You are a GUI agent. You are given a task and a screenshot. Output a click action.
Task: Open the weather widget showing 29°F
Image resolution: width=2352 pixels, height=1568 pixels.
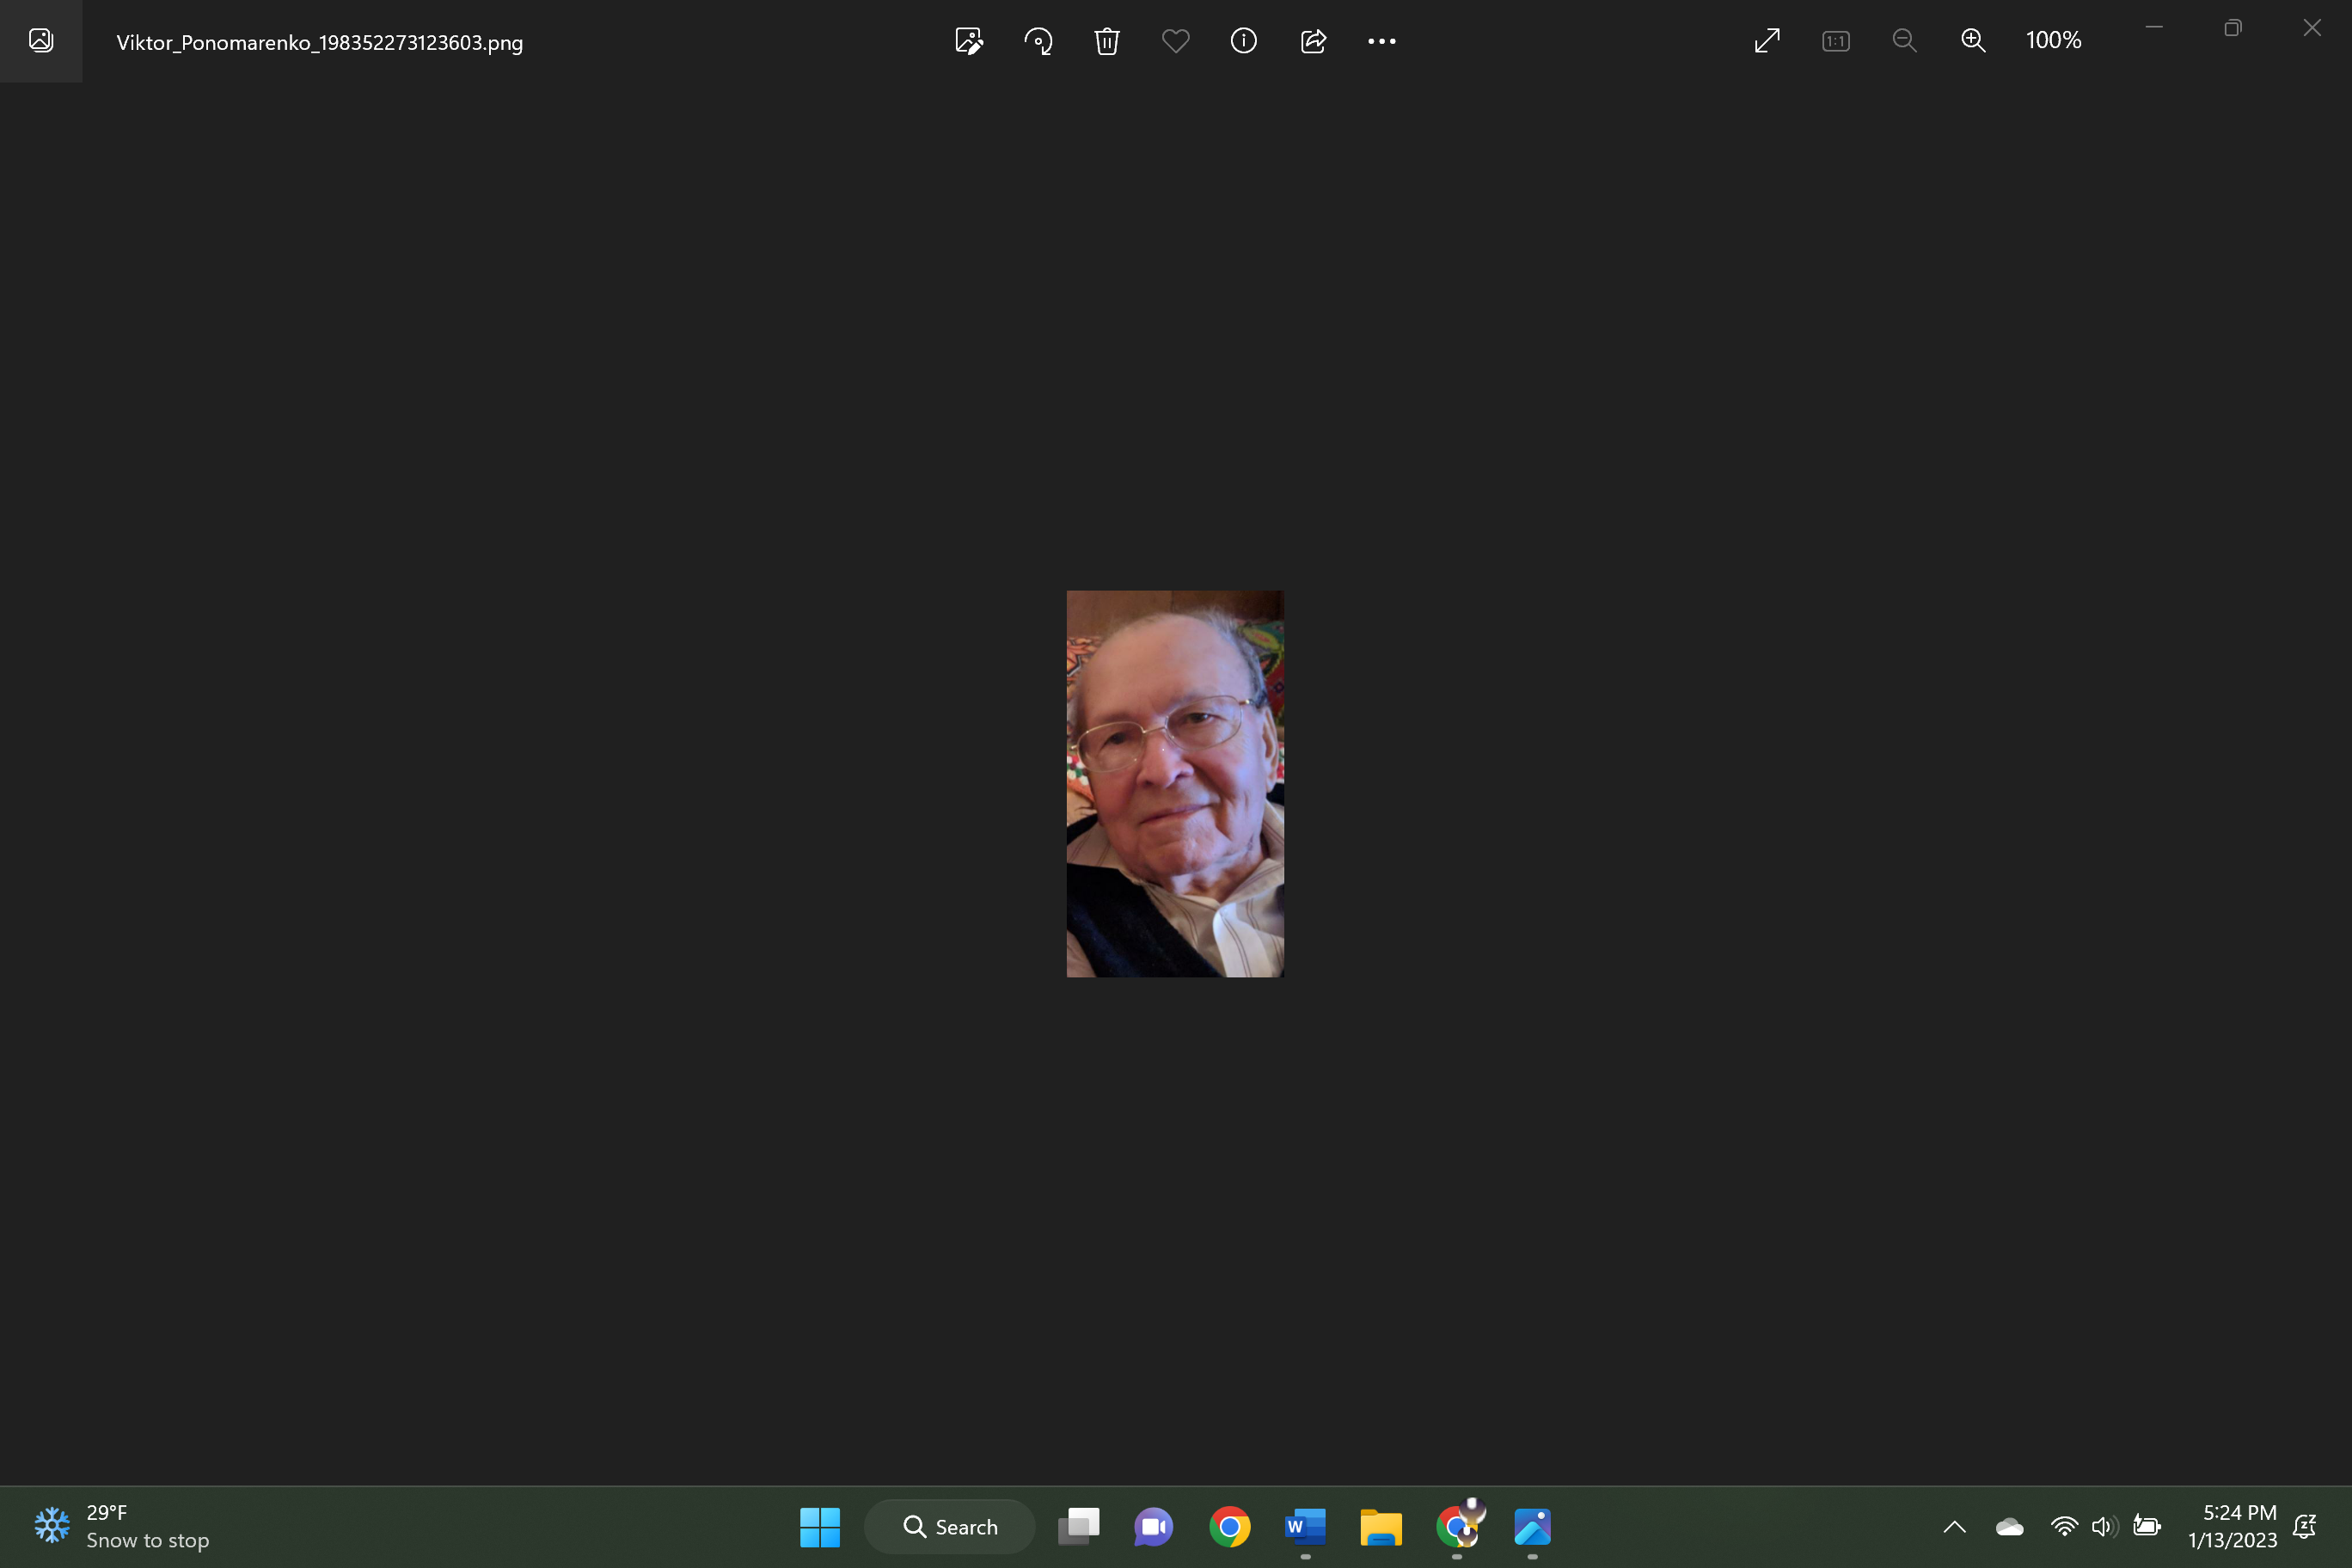(x=122, y=1527)
